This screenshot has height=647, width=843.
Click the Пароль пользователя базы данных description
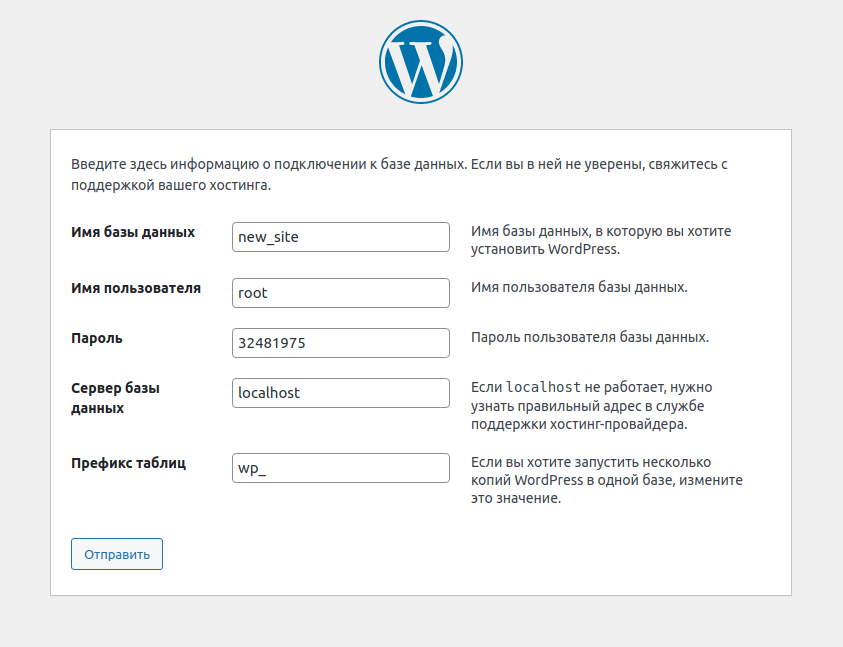tap(589, 337)
